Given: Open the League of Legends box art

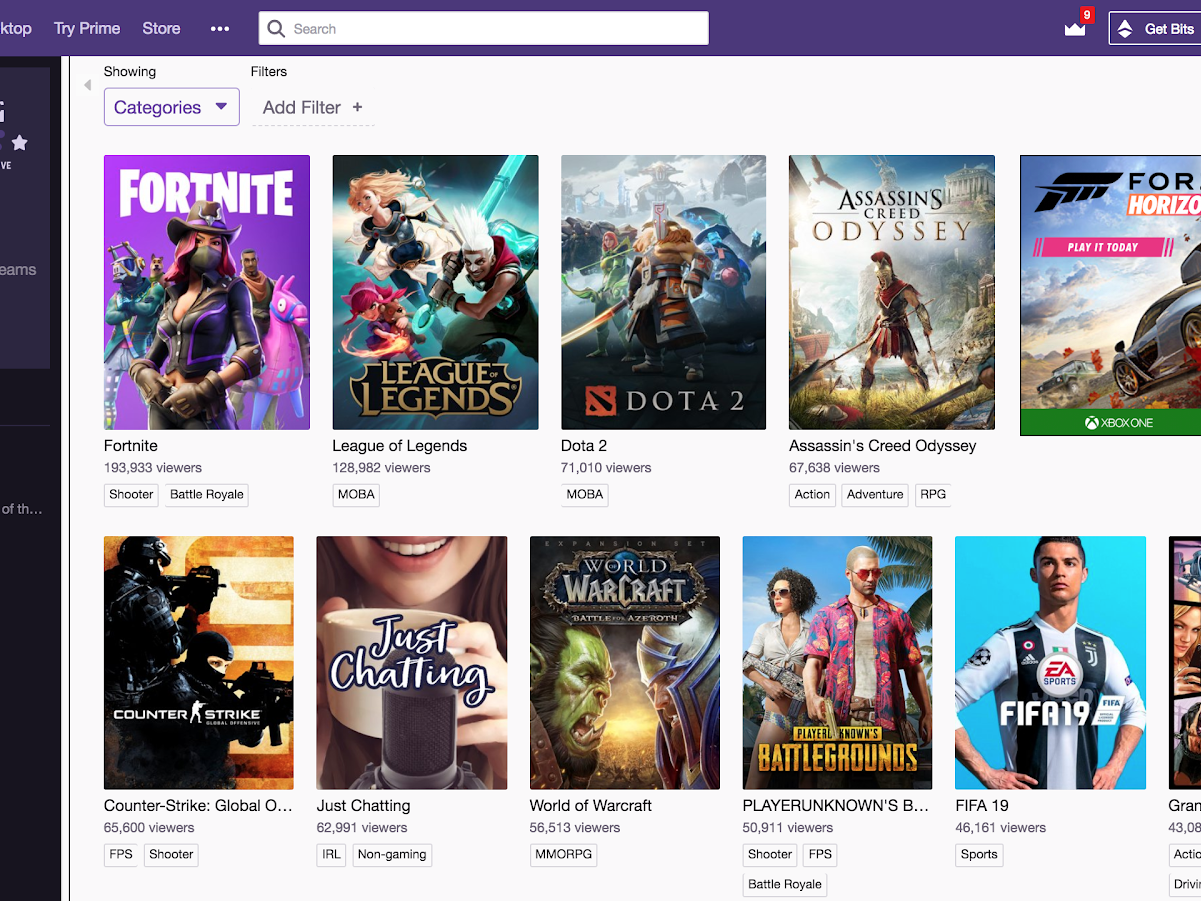Looking at the screenshot, I should [435, 292].
